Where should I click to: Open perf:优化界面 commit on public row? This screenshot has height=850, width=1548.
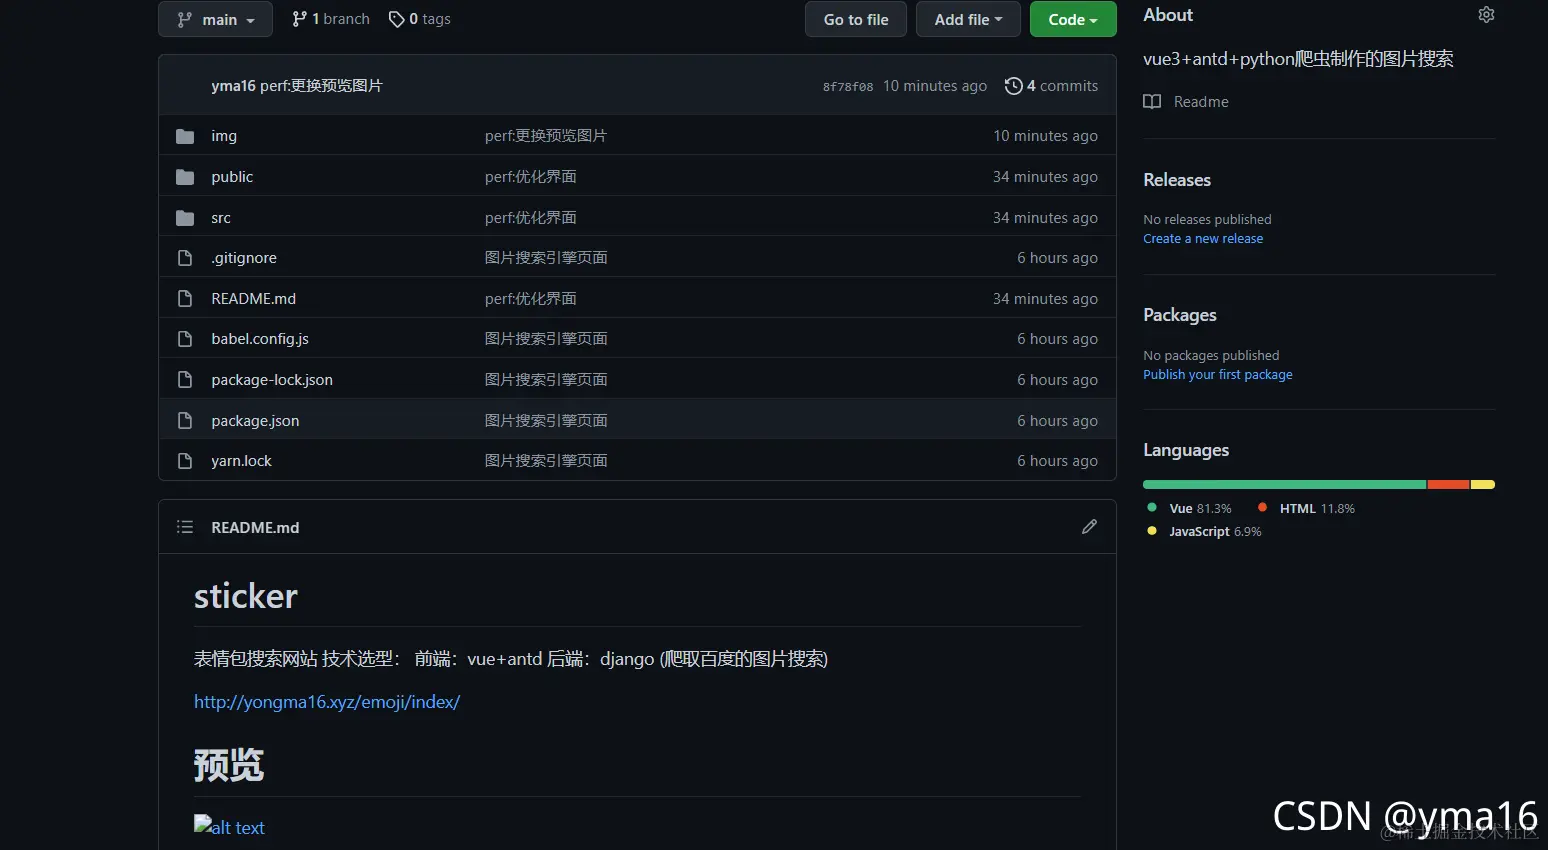[x=531, y=177]
